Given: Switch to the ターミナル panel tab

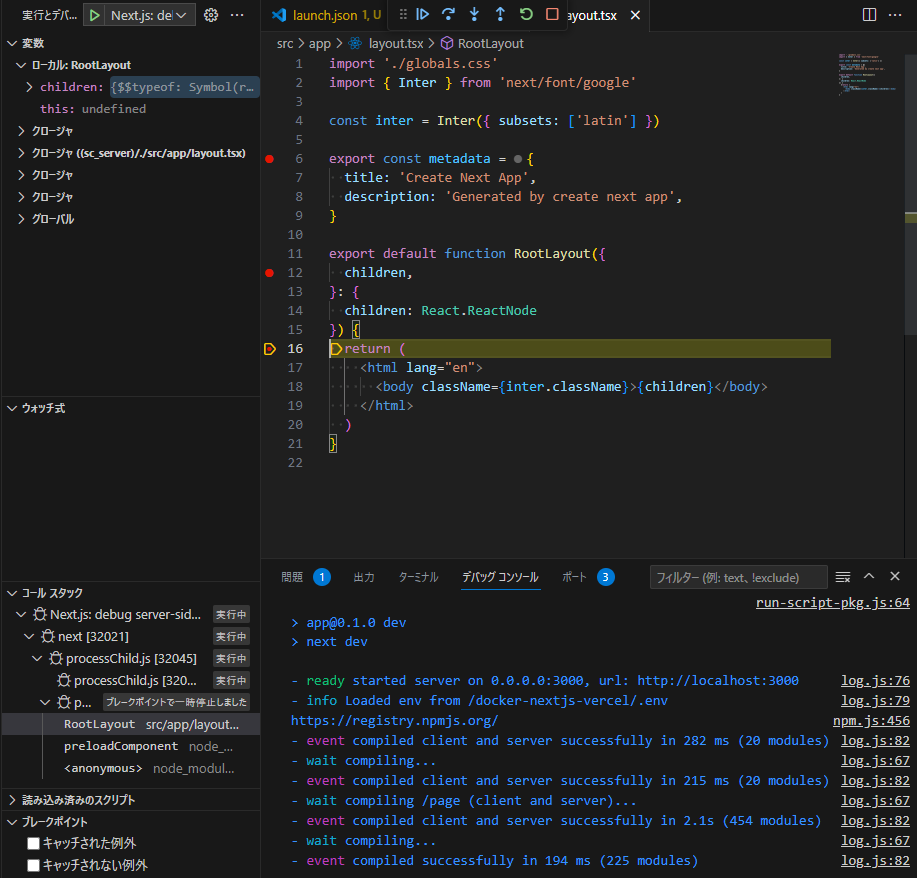Looking at the screenshot, I should pyautogui.click(x=418, y=577).
